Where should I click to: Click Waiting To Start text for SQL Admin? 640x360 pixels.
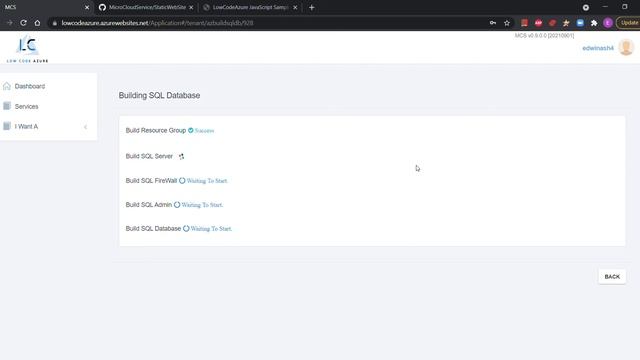(x=202, y=205)
